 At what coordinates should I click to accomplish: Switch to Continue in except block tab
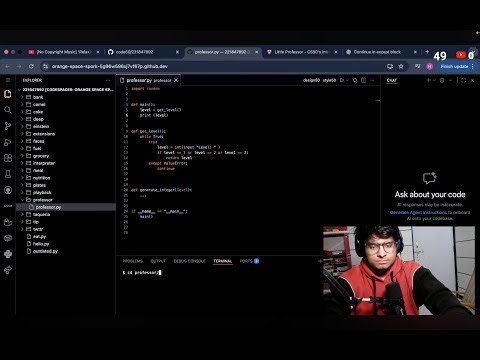click(381, 52)
